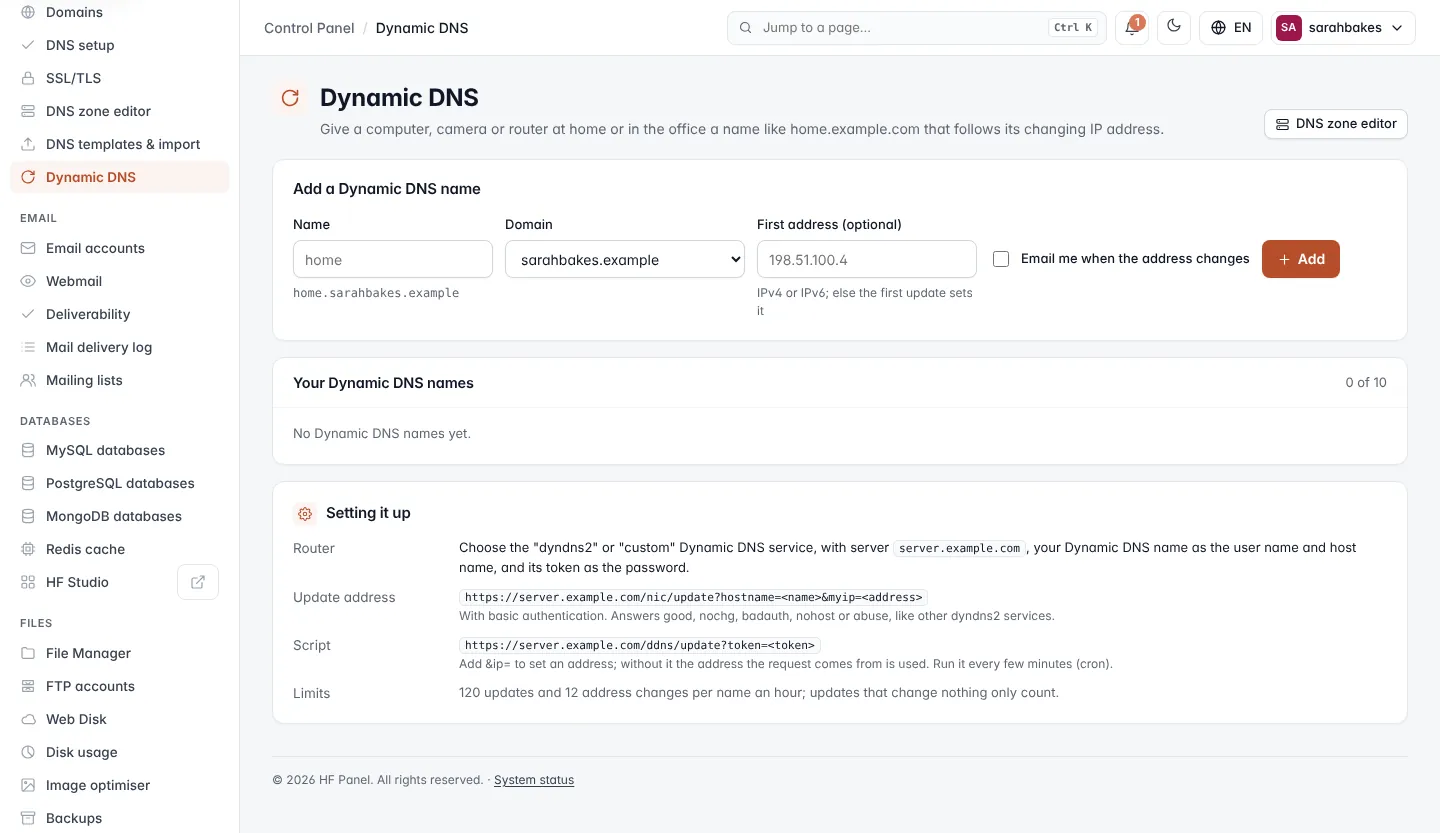Click the SSL/TLS padlock icon
The height and width of the screenshot is (833, 1440).
pyautogui.click(x=28, y=78)
